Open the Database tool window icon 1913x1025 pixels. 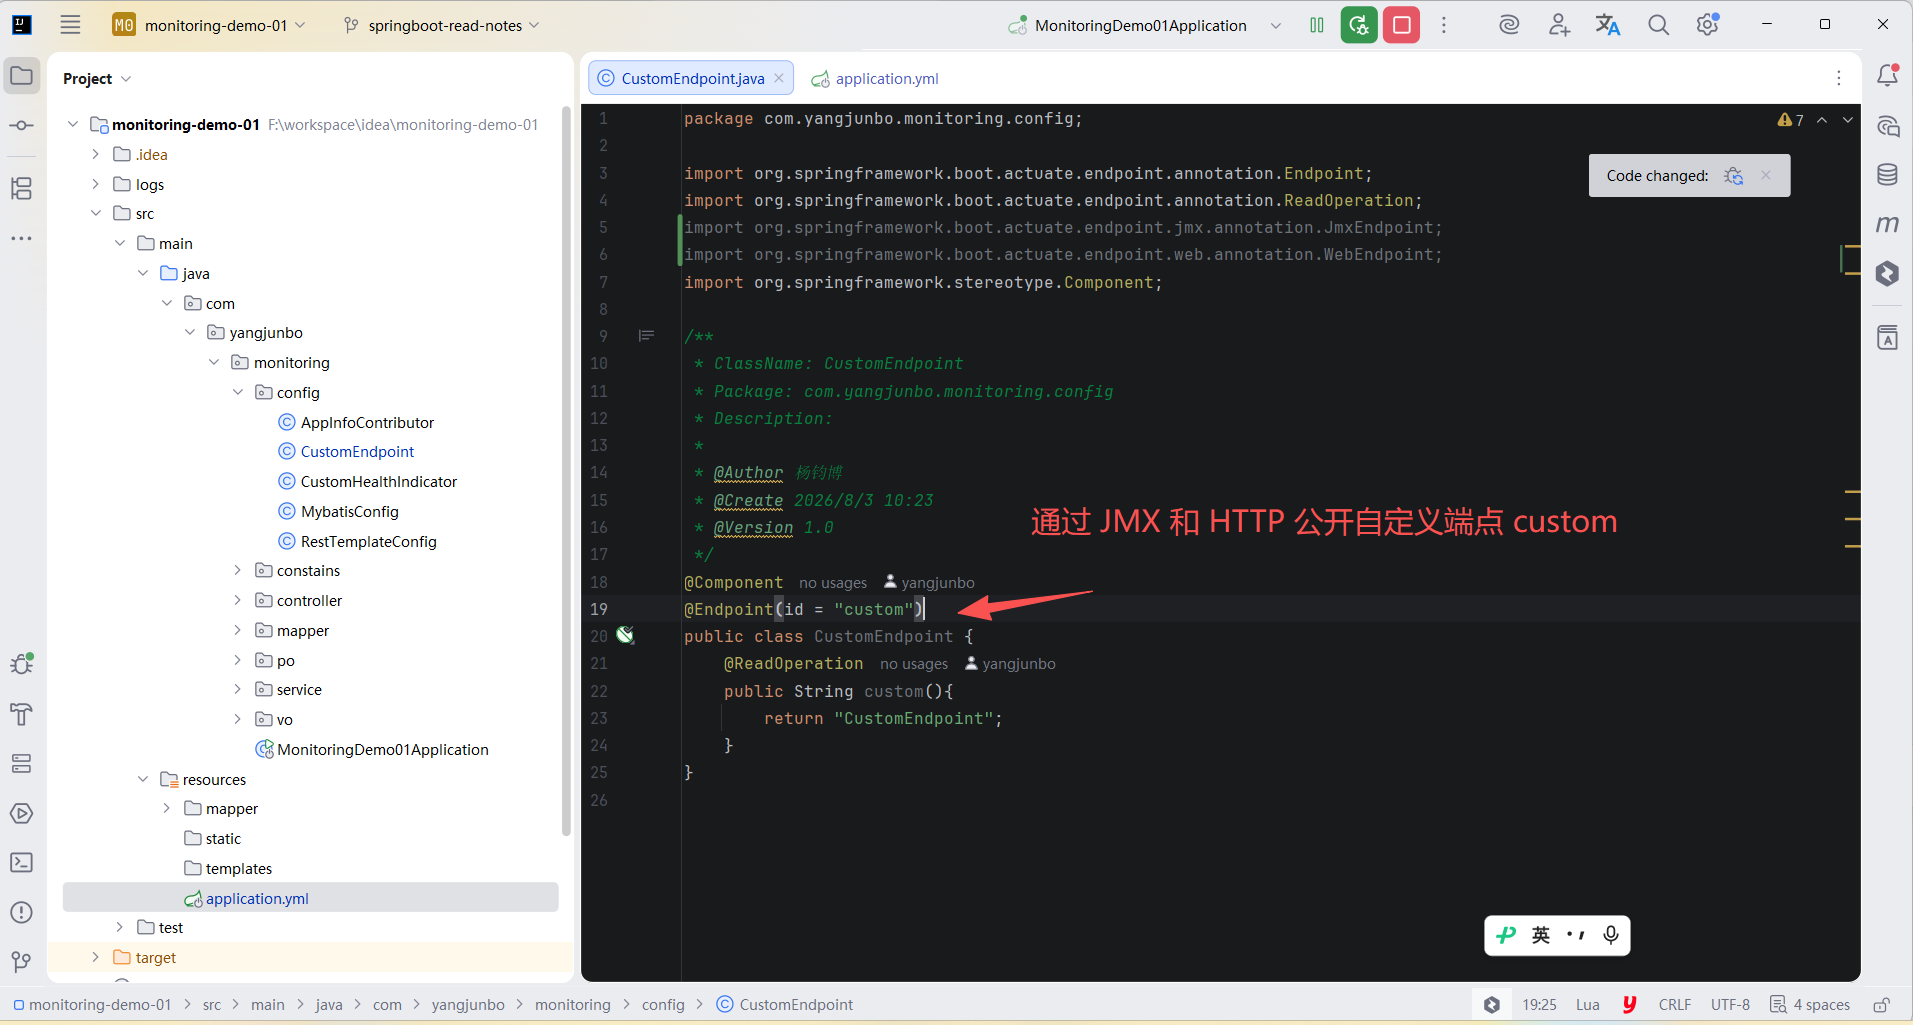pyautogui.click(x=1888, y=175)
